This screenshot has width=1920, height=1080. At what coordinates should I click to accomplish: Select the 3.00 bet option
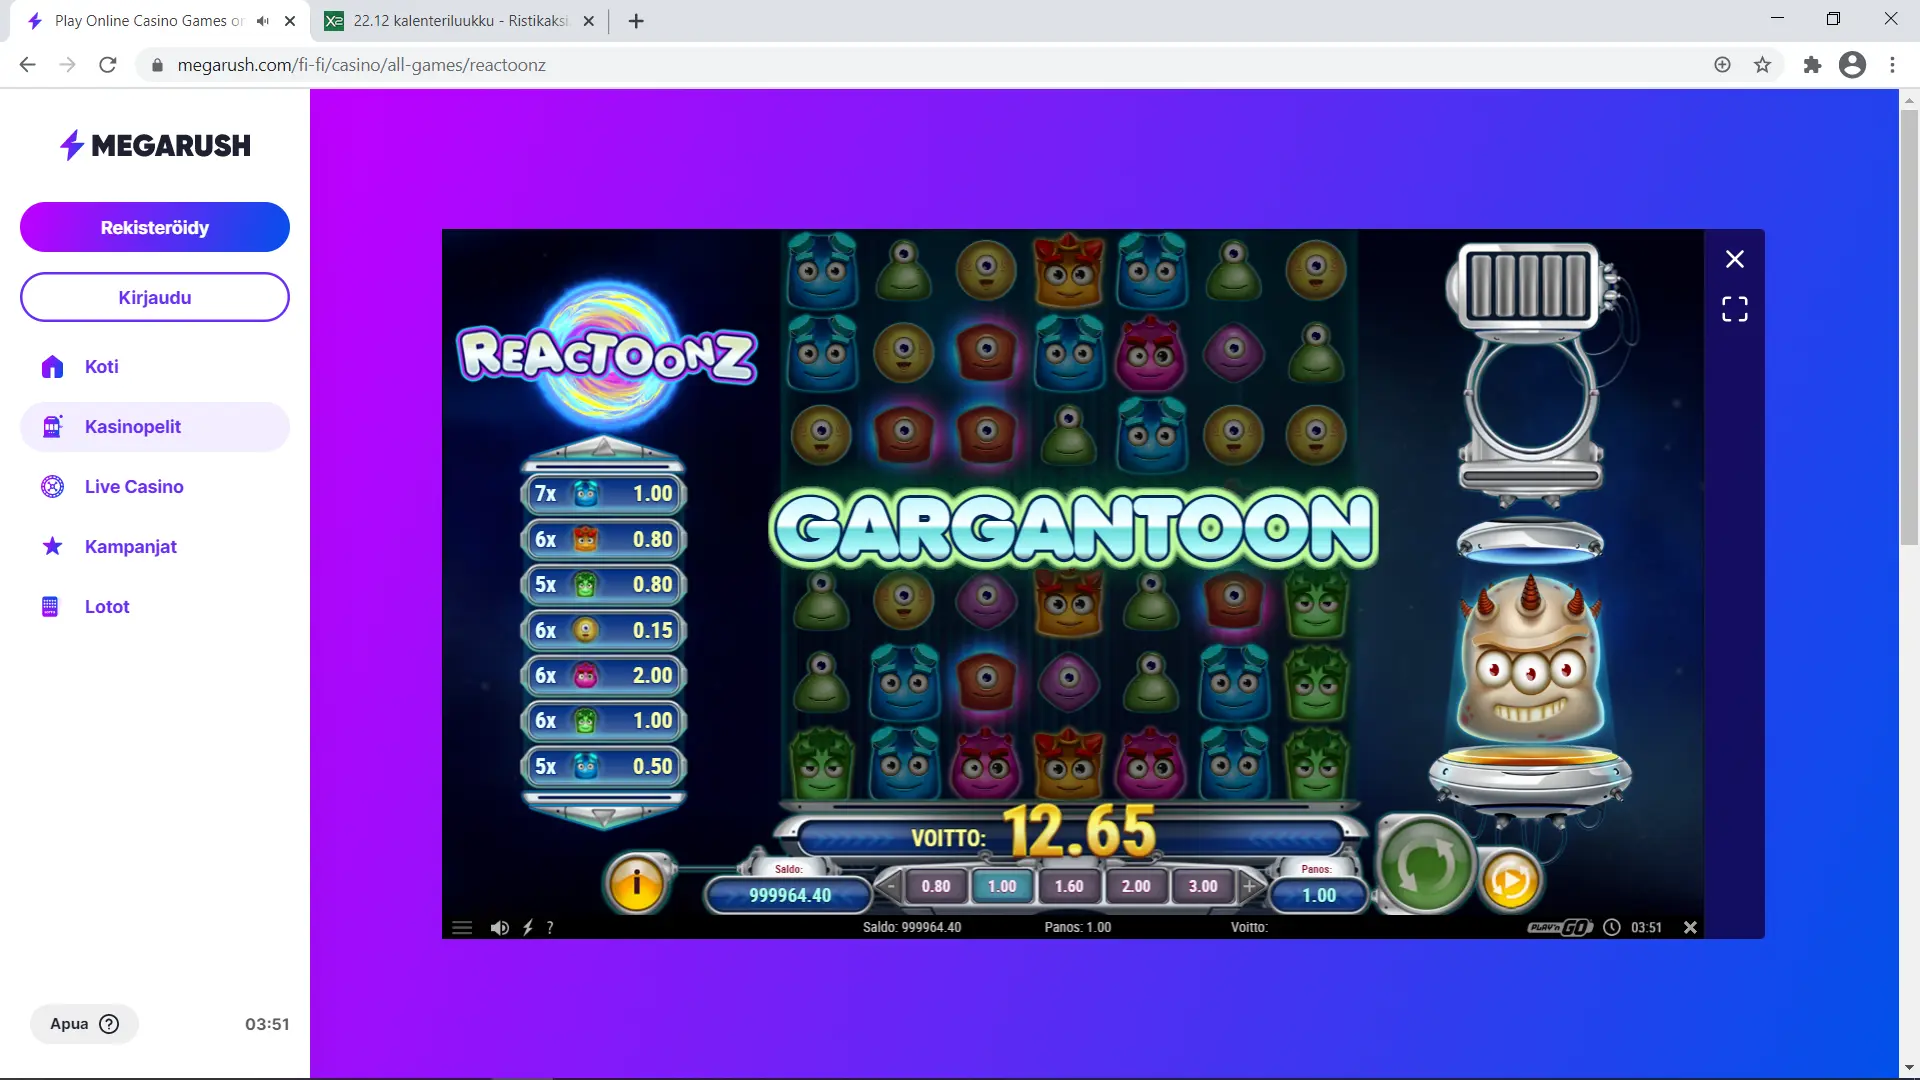pyautogui.click(x=1203, y=886)
